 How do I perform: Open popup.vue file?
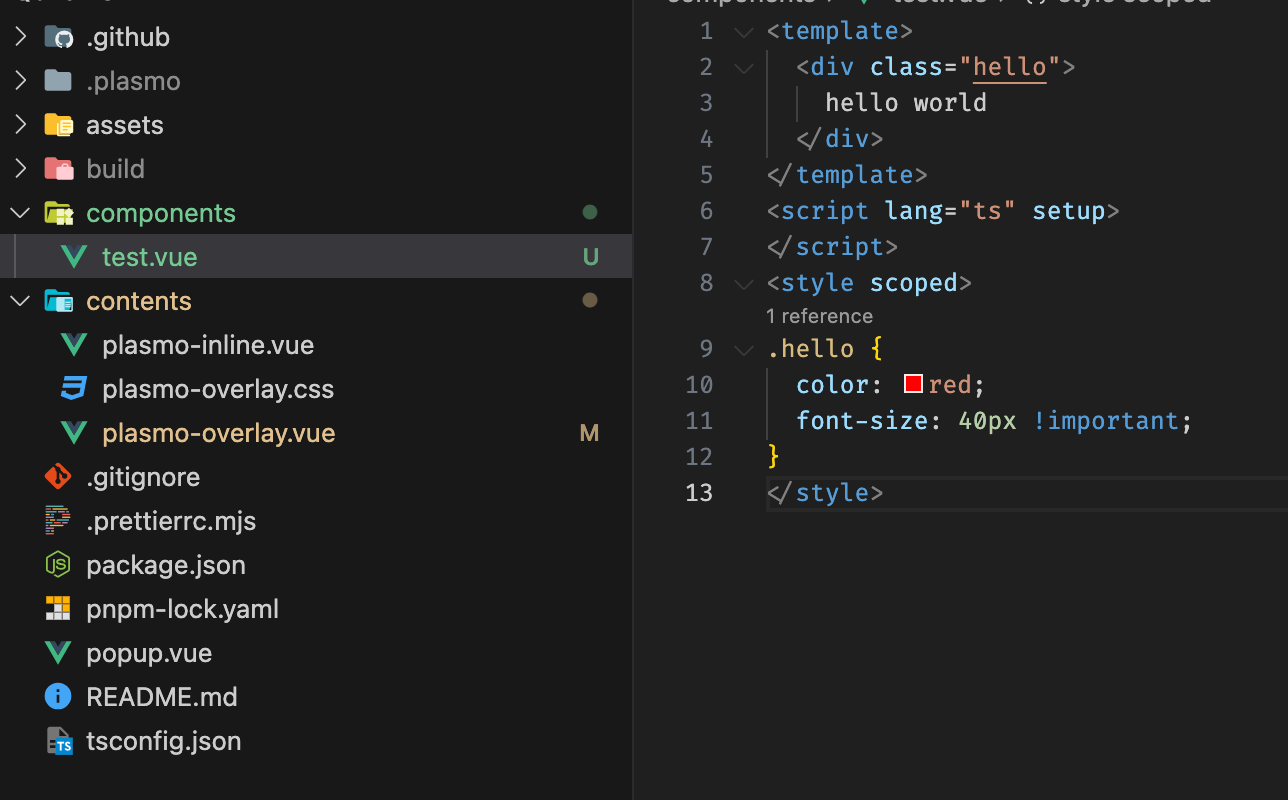(149, 653)
